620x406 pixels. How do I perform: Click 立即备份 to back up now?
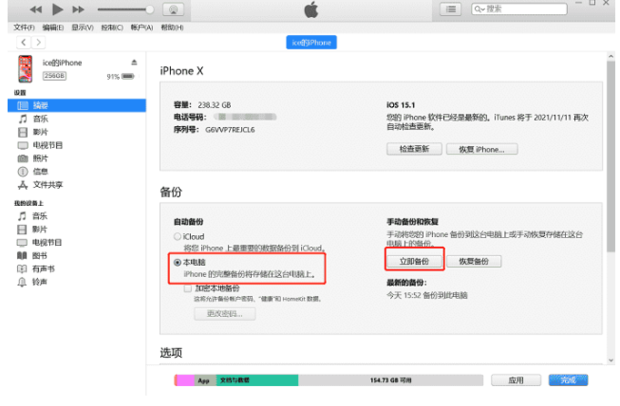click(x=414, y=261)
